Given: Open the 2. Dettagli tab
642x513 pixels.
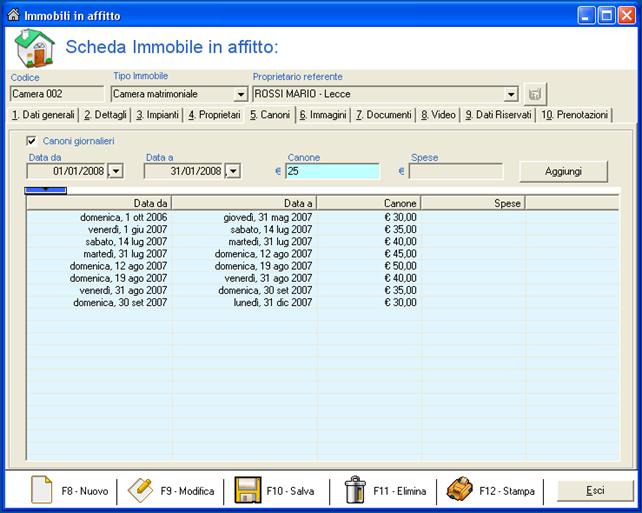Looking at the screenshot, I should [x=105, y=115].
